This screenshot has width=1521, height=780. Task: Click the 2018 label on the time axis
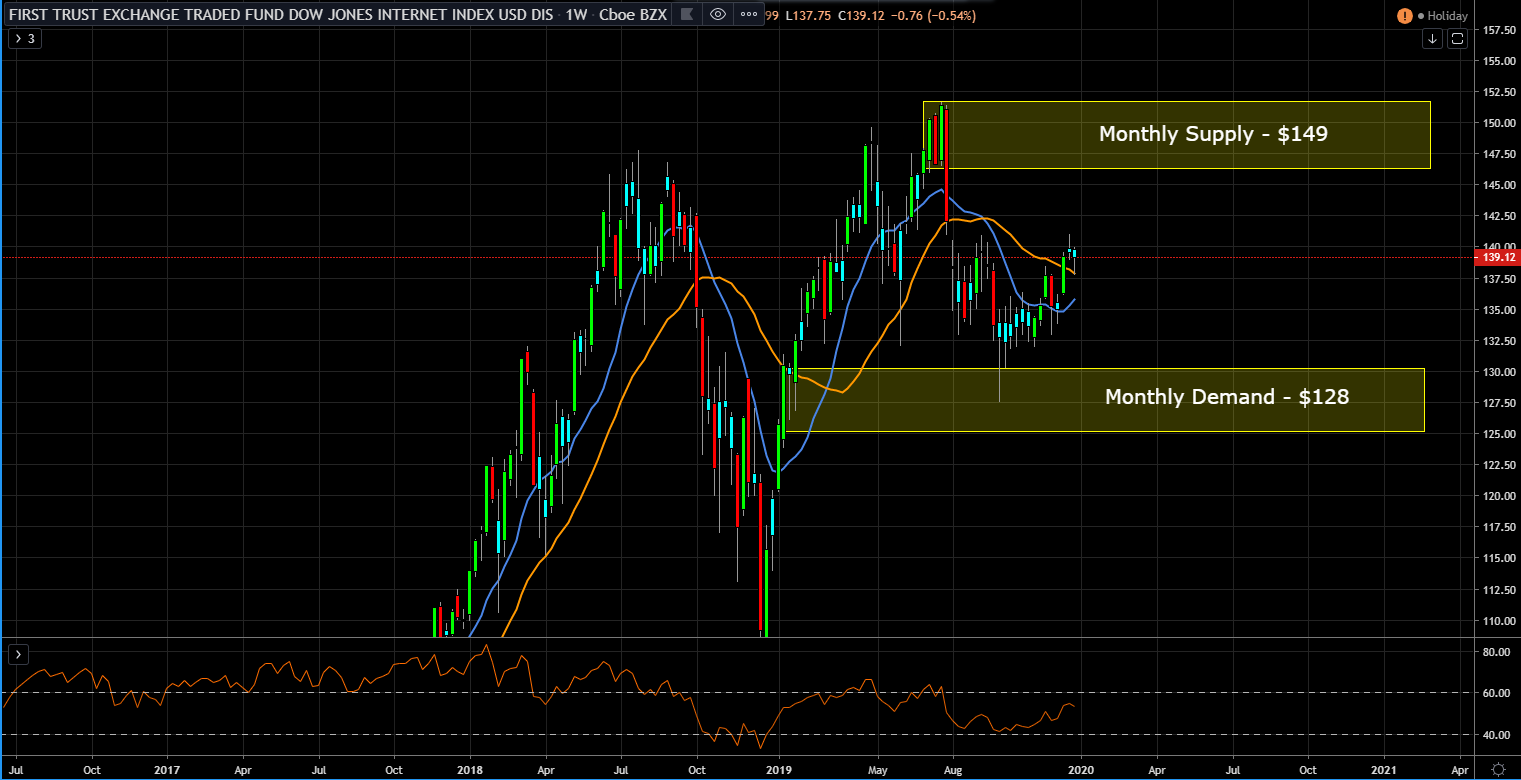[470, 771]
